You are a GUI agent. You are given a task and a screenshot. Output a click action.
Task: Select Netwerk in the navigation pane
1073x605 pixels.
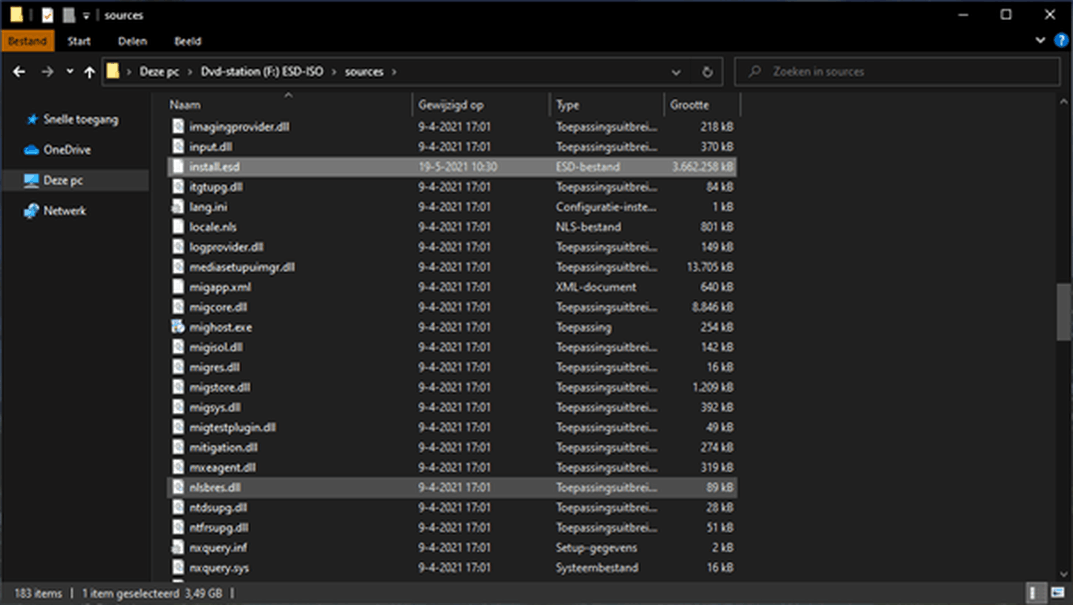coord(65,211)
